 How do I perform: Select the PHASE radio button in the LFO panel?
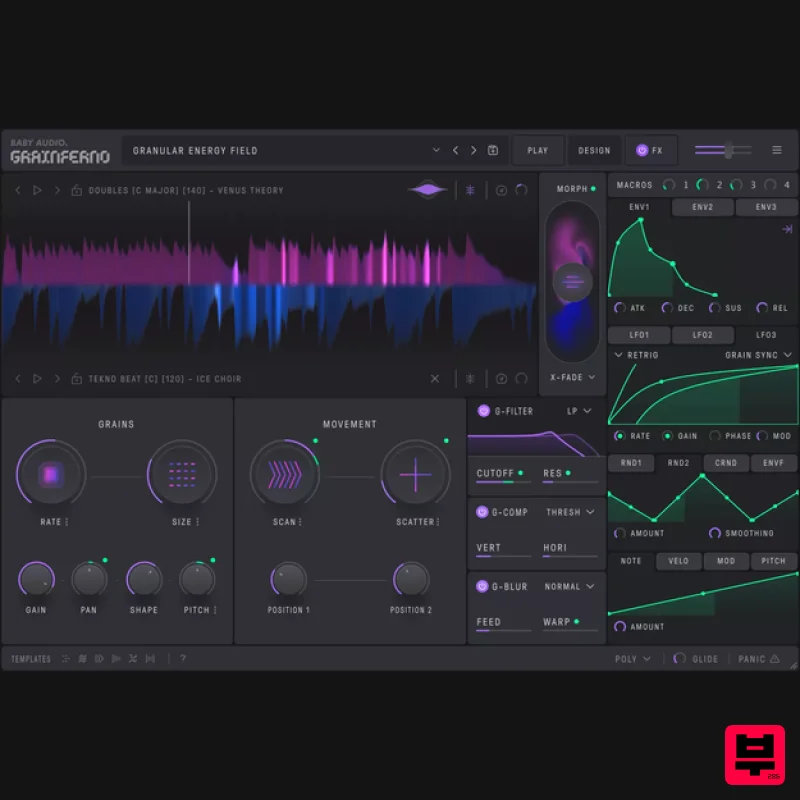coord(717,436)
